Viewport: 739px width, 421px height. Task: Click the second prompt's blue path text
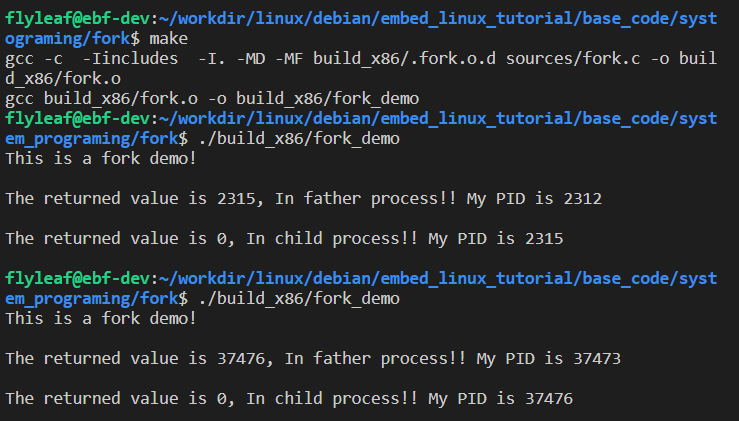pyautogui.click(x=361, y=128)
